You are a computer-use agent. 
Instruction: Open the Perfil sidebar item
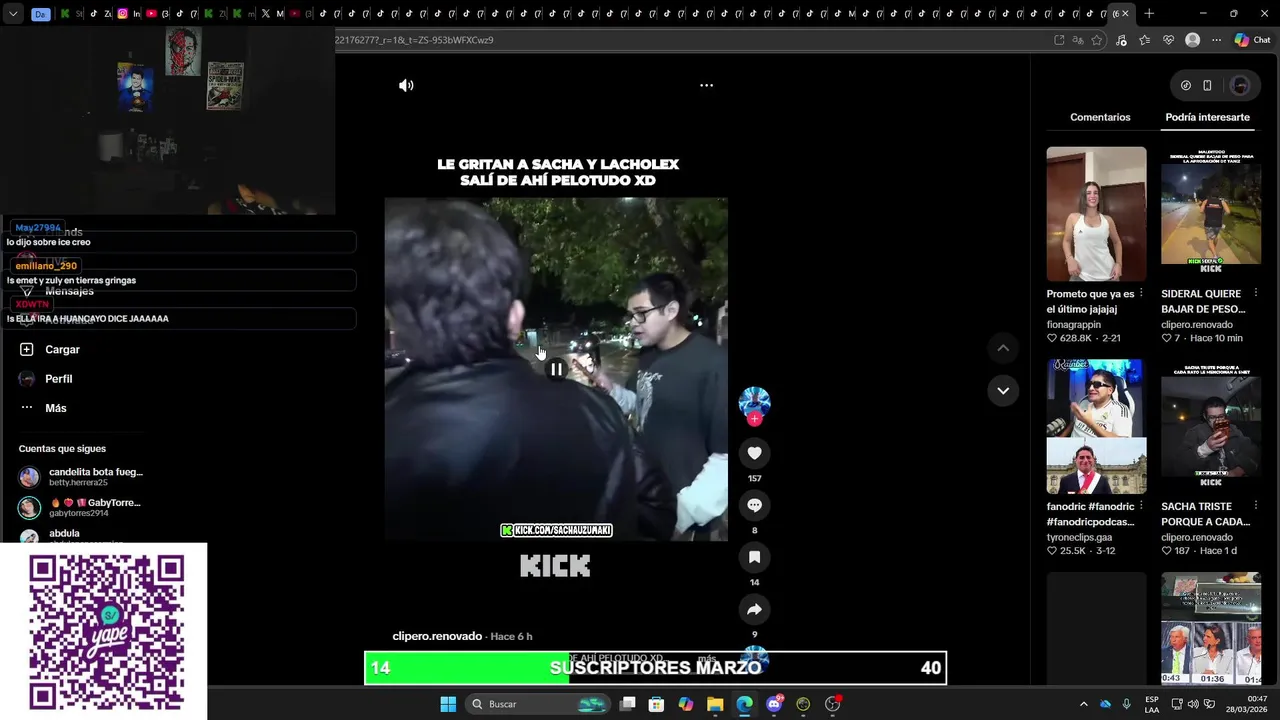(46, 379)
